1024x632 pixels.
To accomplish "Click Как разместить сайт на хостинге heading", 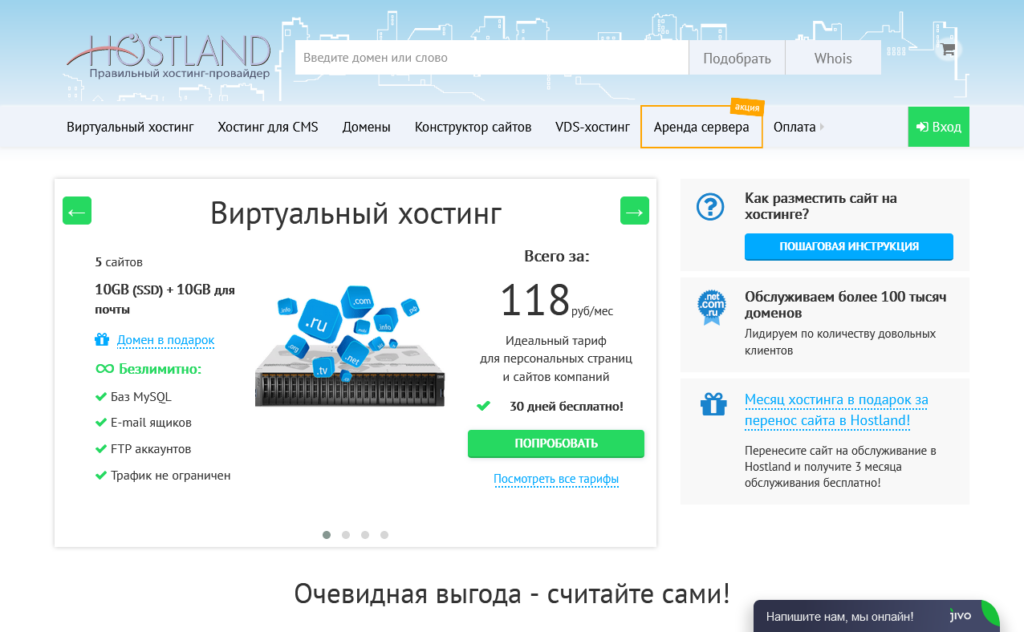I will coord(820,206).
